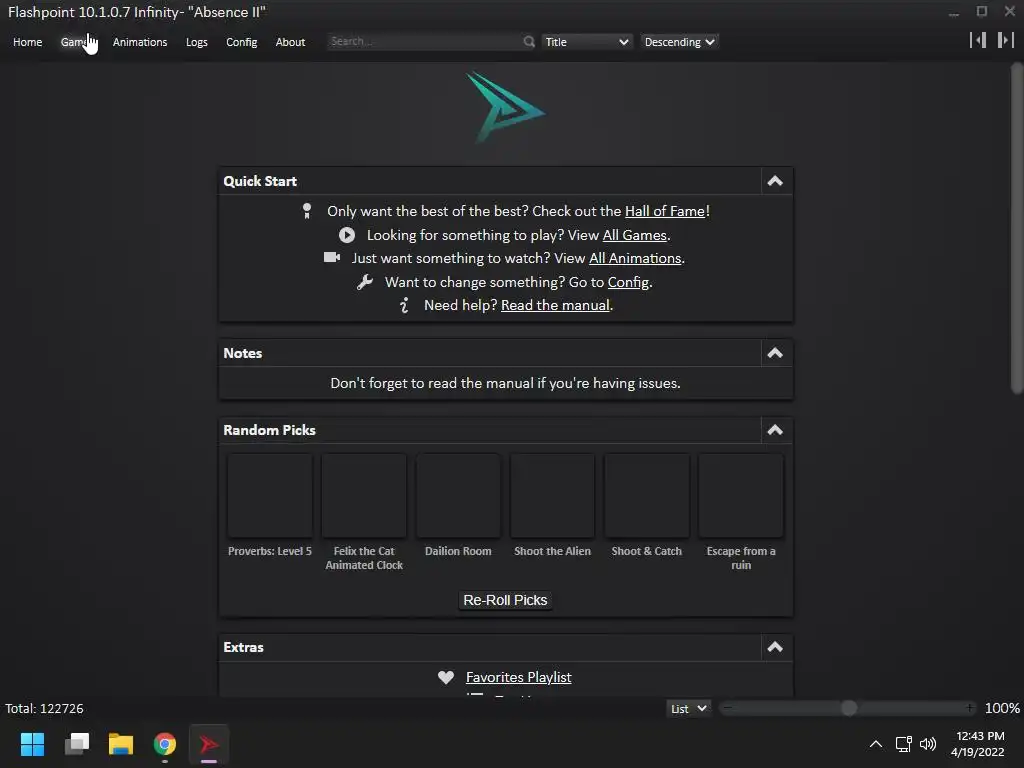Show hidden system tray icons
This screenshot has width=1024, height=768.
point(876,744)
